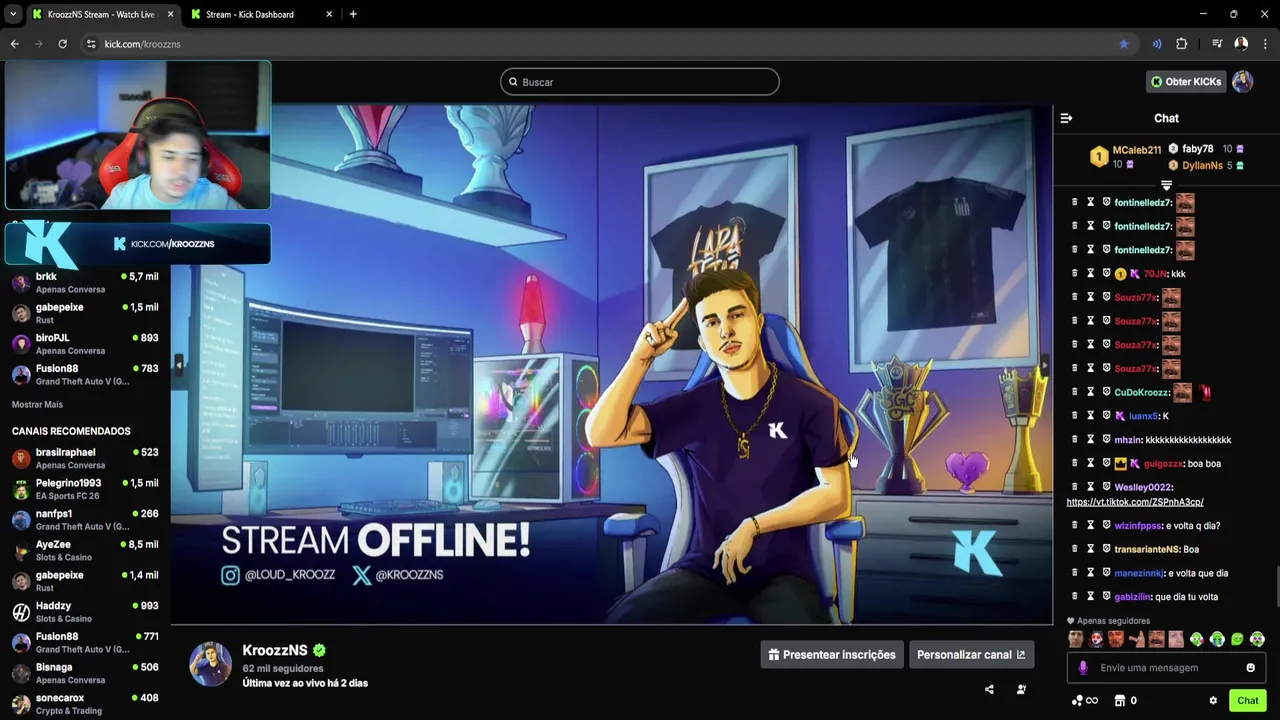Open 'Personalizar canal' button
Image resolution: width=1280 pixels, height=720 pixels.
pyautogui.click(x=971, y=655)
